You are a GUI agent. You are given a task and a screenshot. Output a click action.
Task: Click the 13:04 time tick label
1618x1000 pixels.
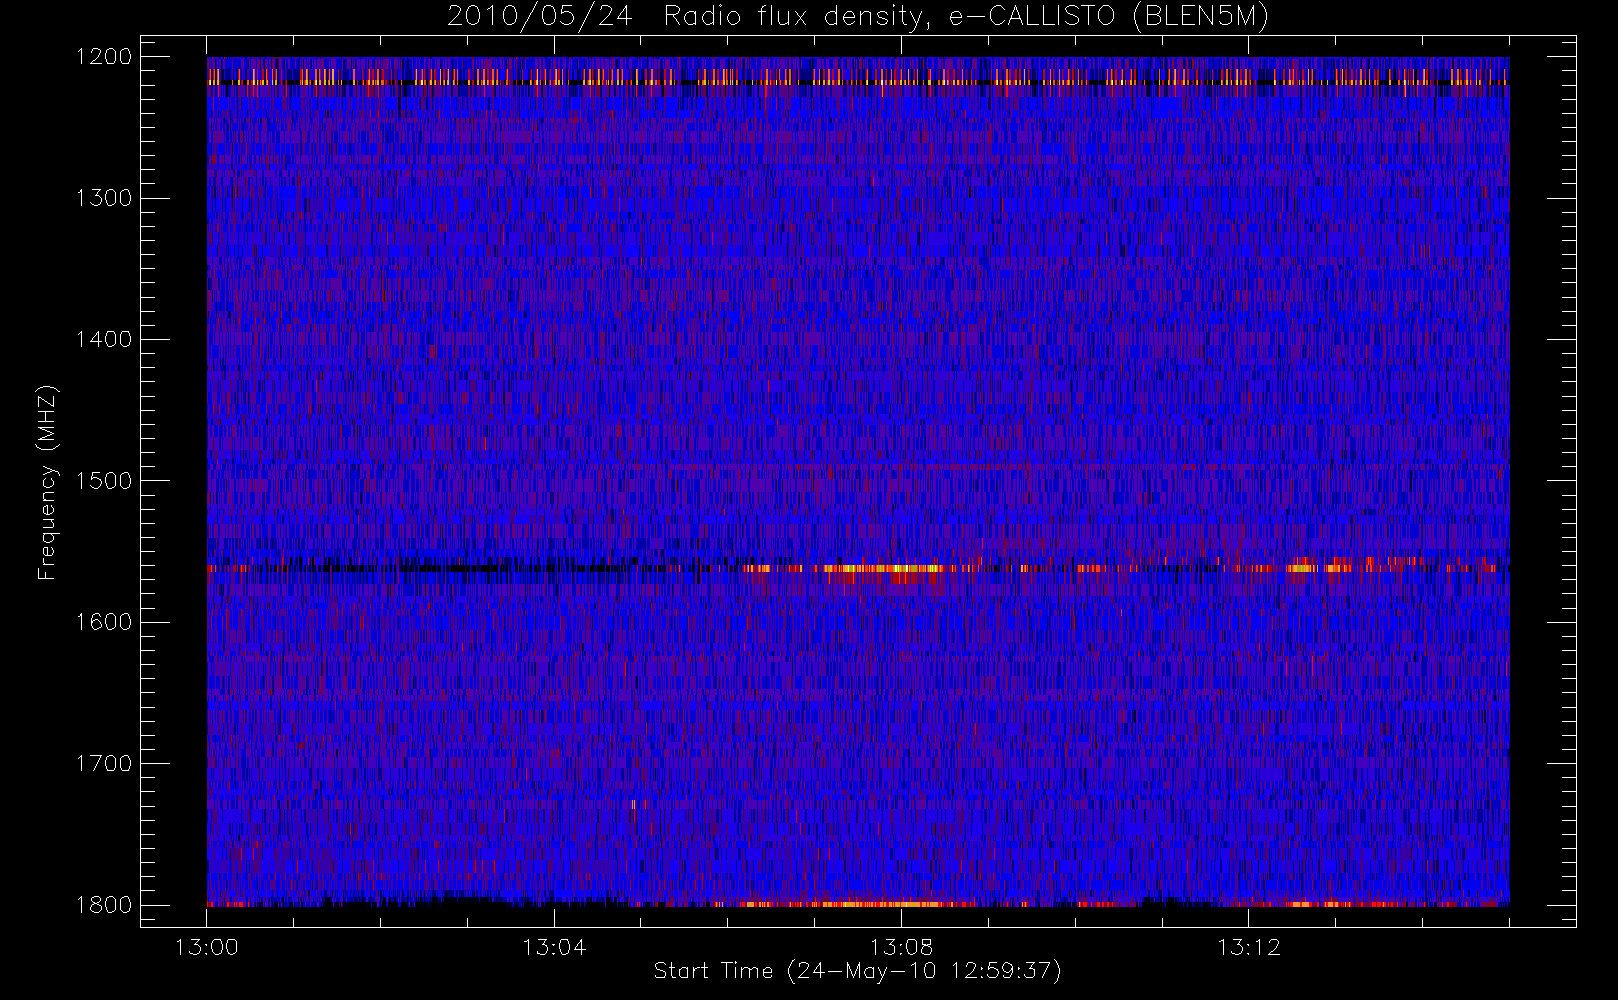tap(554, 947)
